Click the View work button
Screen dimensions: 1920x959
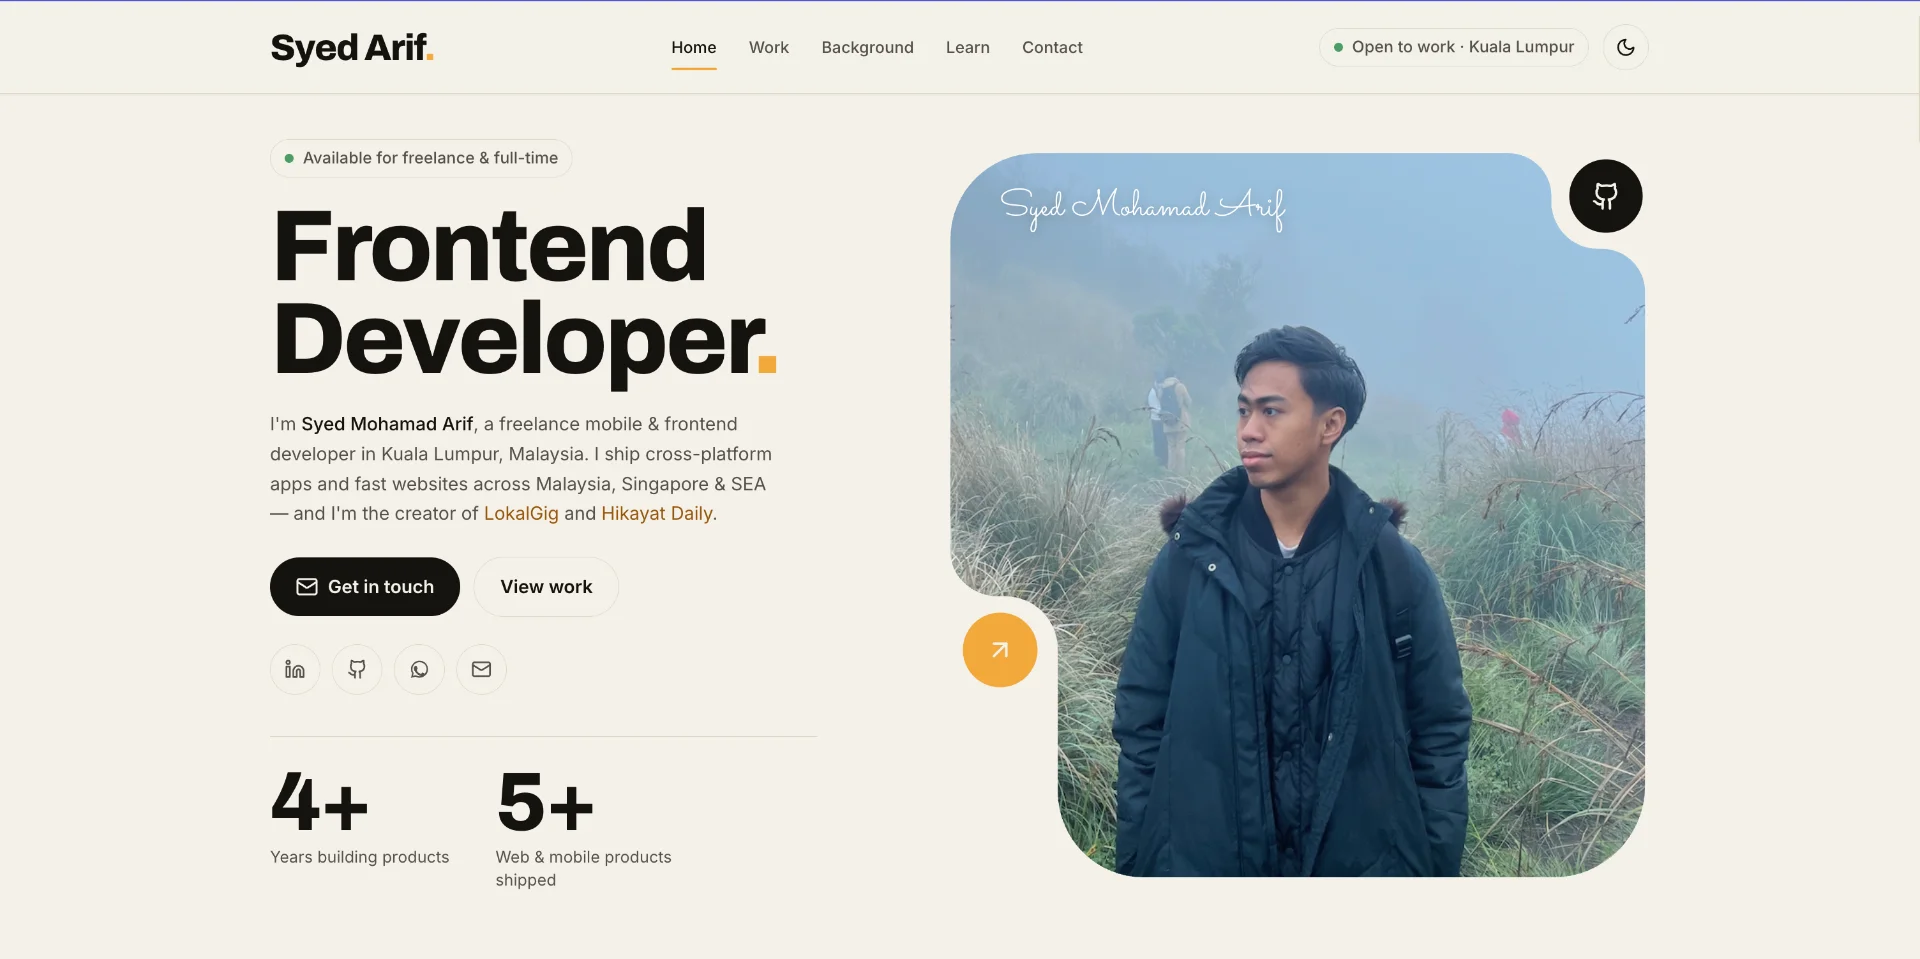pos(546,587)
